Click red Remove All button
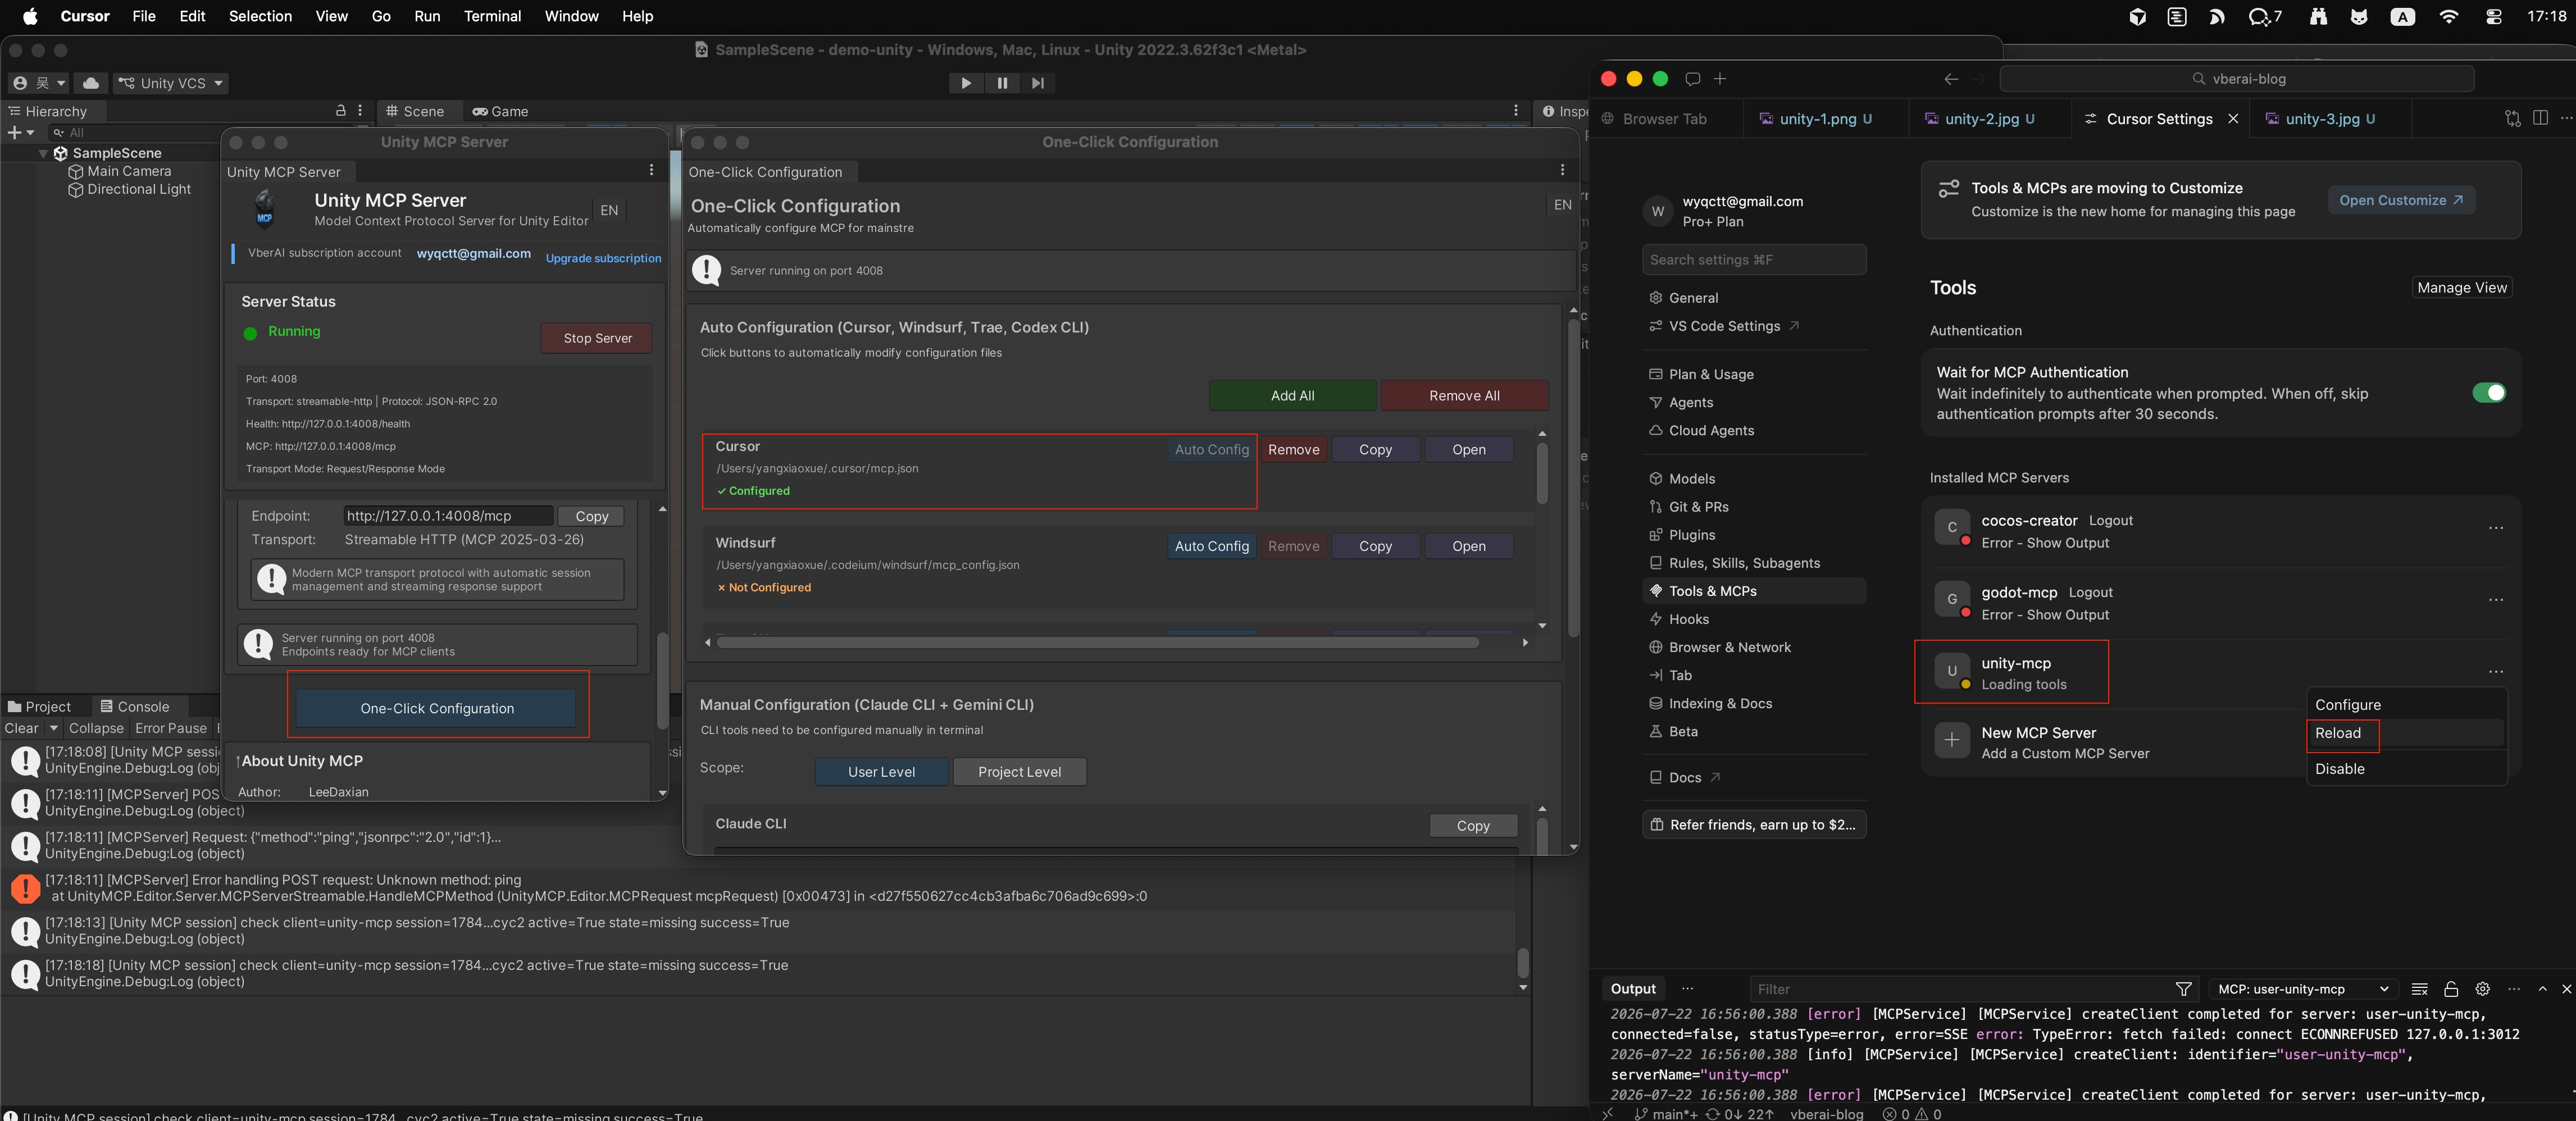 coord(1464,395)
